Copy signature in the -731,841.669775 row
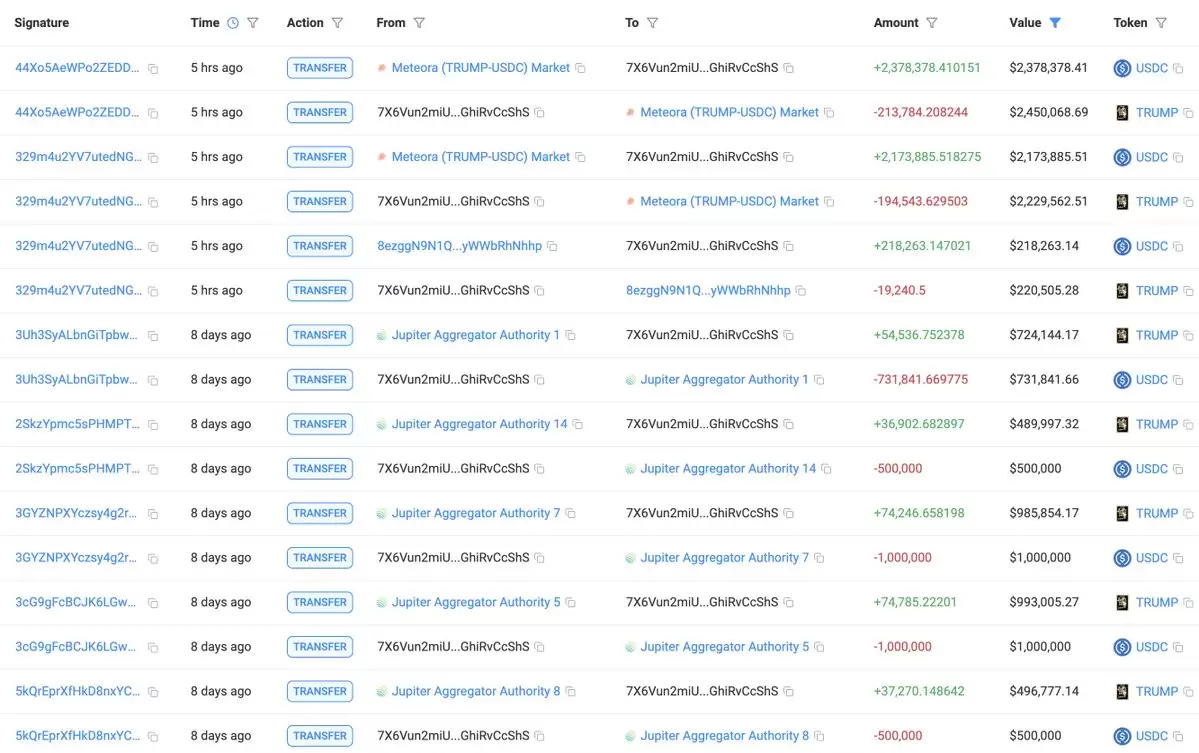The image size is (1199, 753). pyautogui.click(x=153, y=380)
